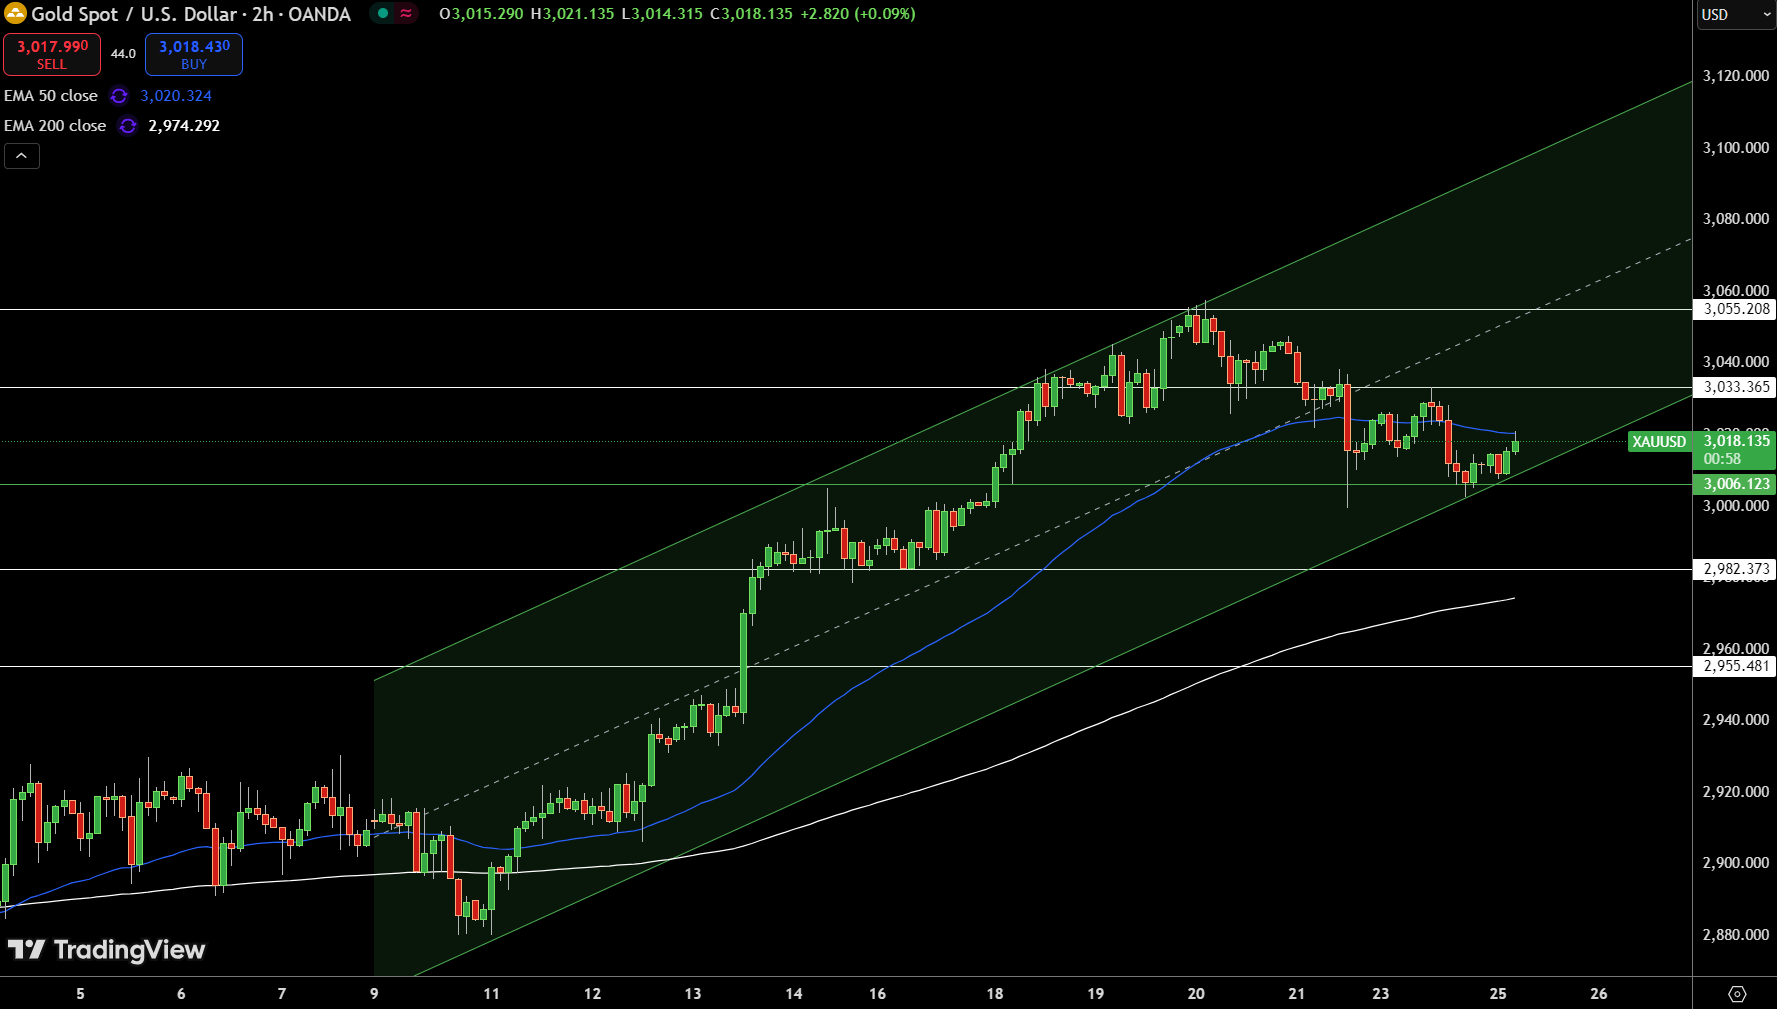Click date 9 on the time axis

point(374,994)
